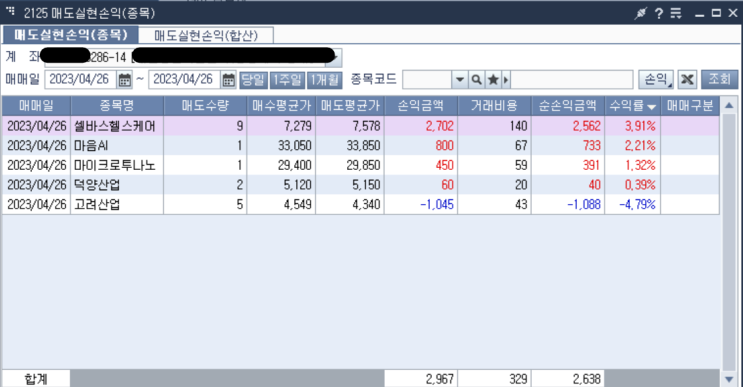This screenshot has height=387, width=743.
Task: Click the 매도수량 column header
Action: pyautogui.click(x=205, y=106)
